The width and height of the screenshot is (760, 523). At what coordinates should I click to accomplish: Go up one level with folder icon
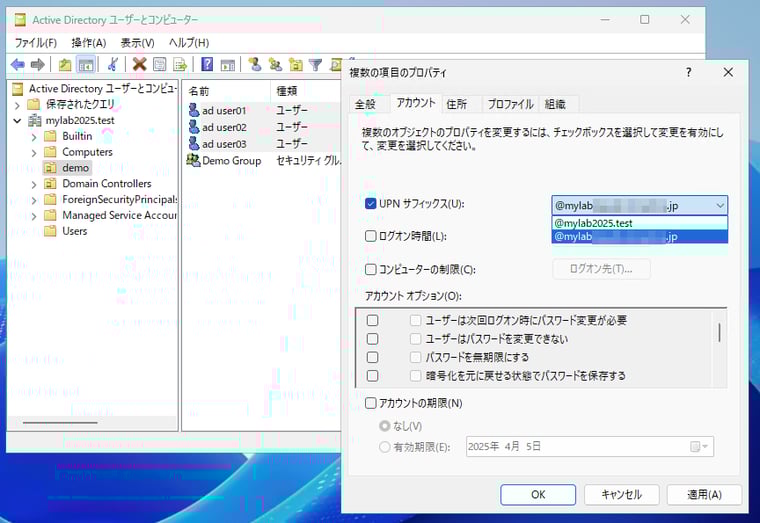tap(65, 64)
